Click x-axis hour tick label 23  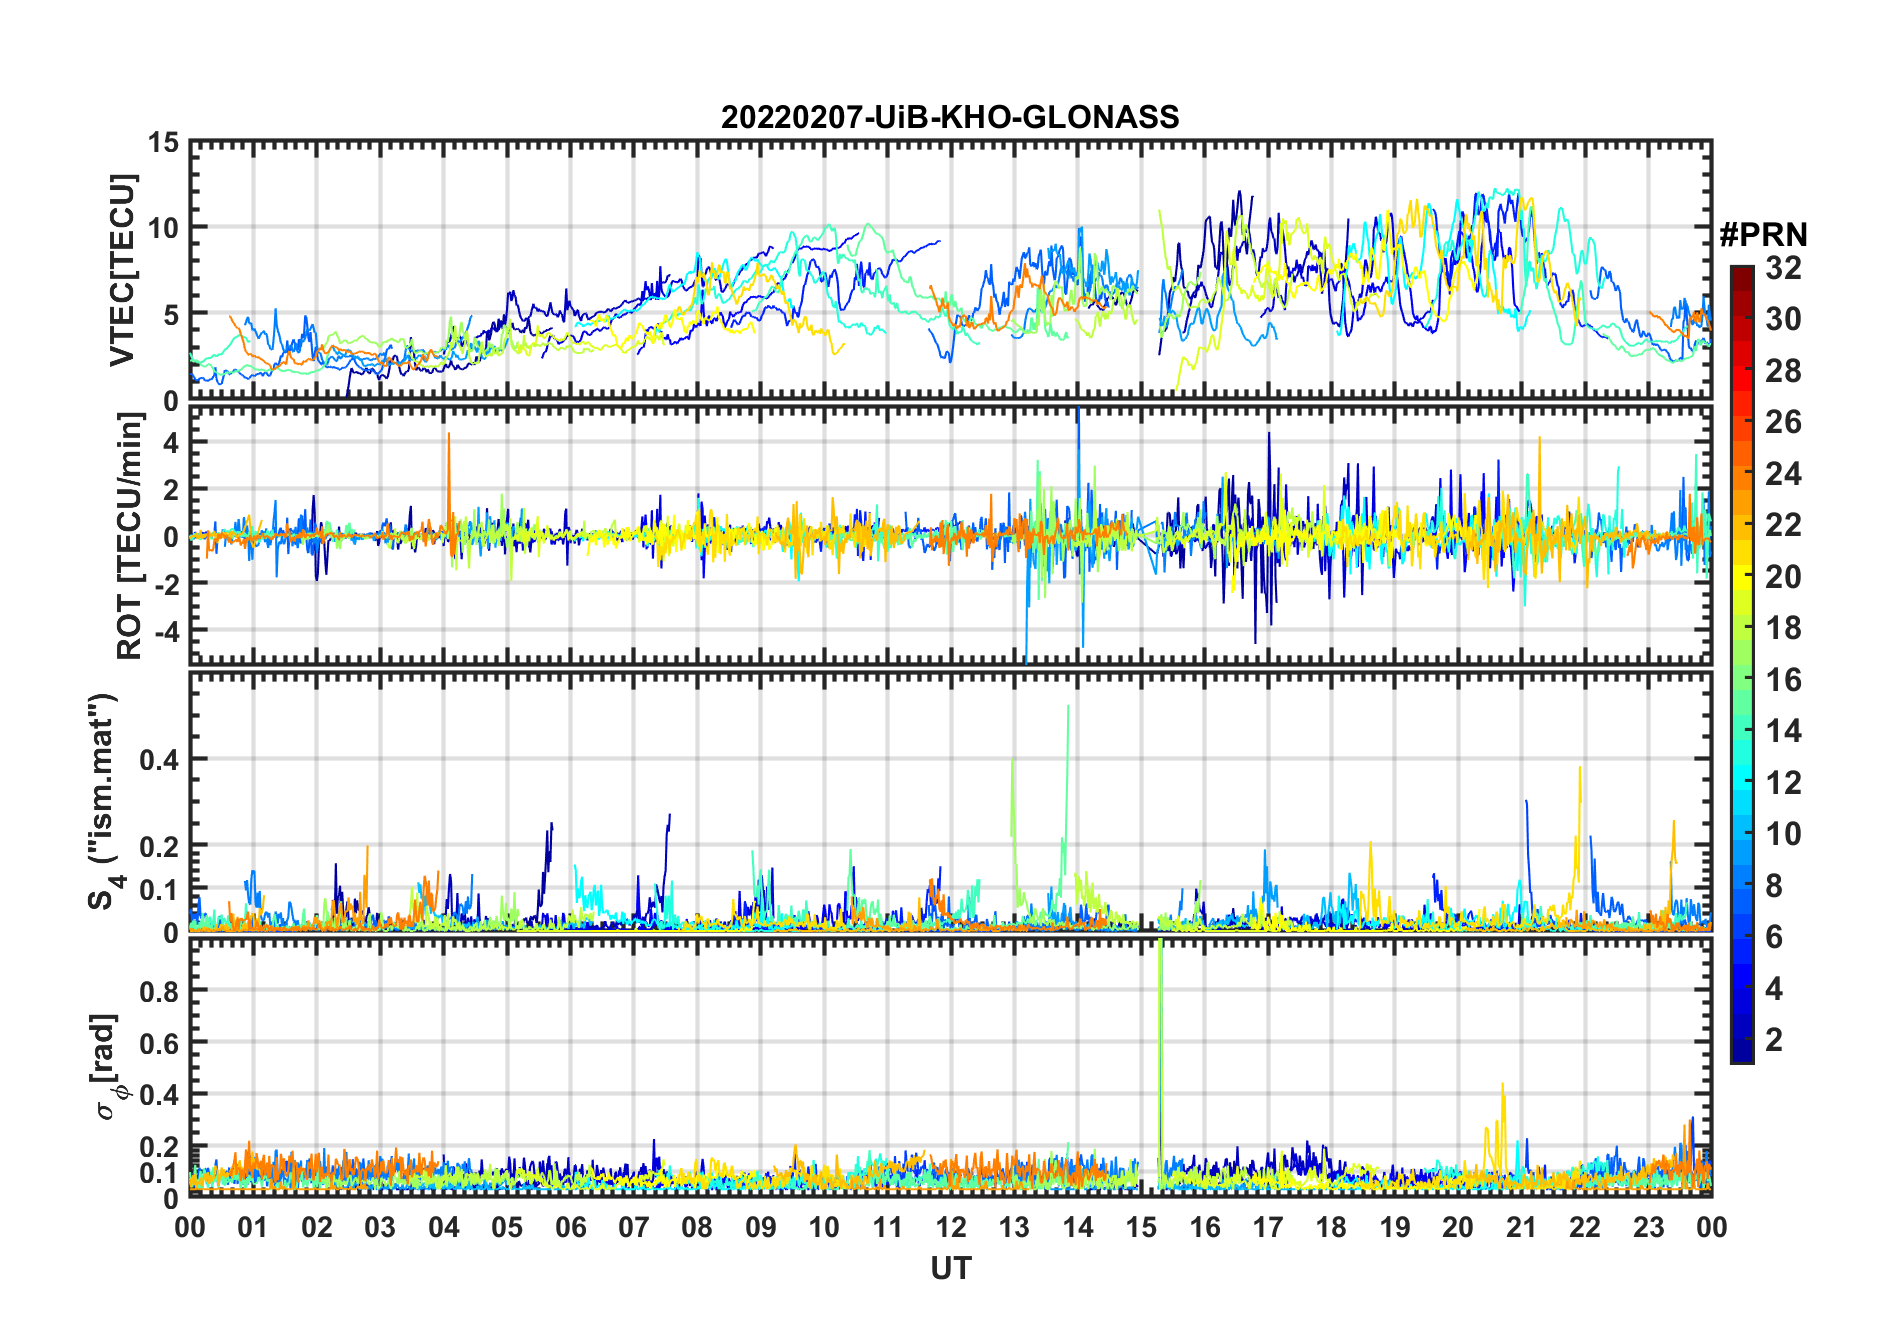tap(1649, 1227)
